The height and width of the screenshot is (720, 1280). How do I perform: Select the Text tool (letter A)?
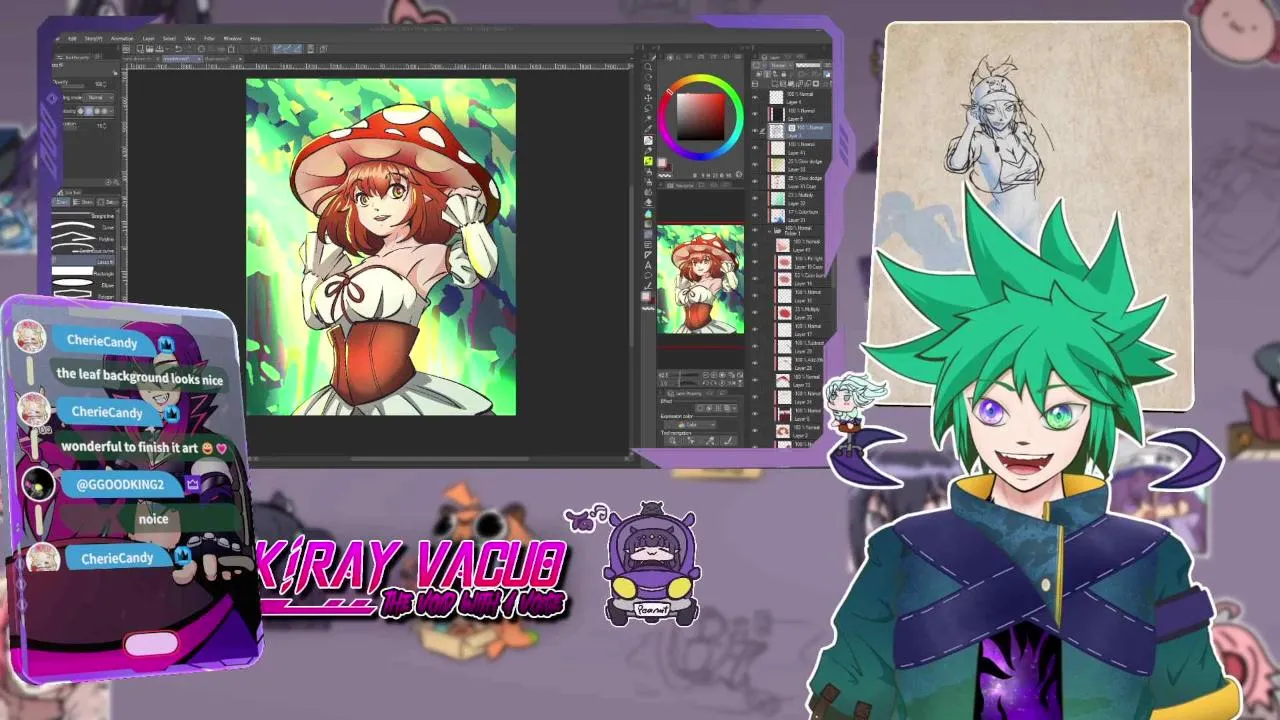coord(648,265)
